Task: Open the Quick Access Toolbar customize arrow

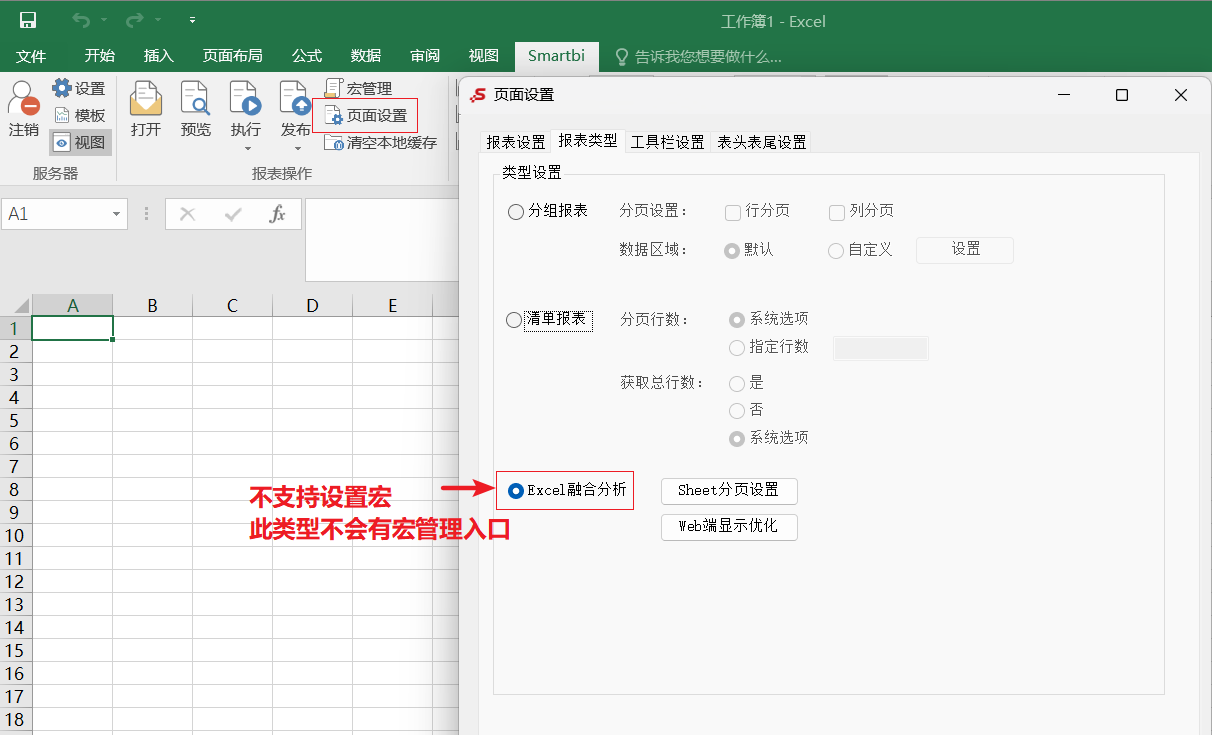Action: 192,20
